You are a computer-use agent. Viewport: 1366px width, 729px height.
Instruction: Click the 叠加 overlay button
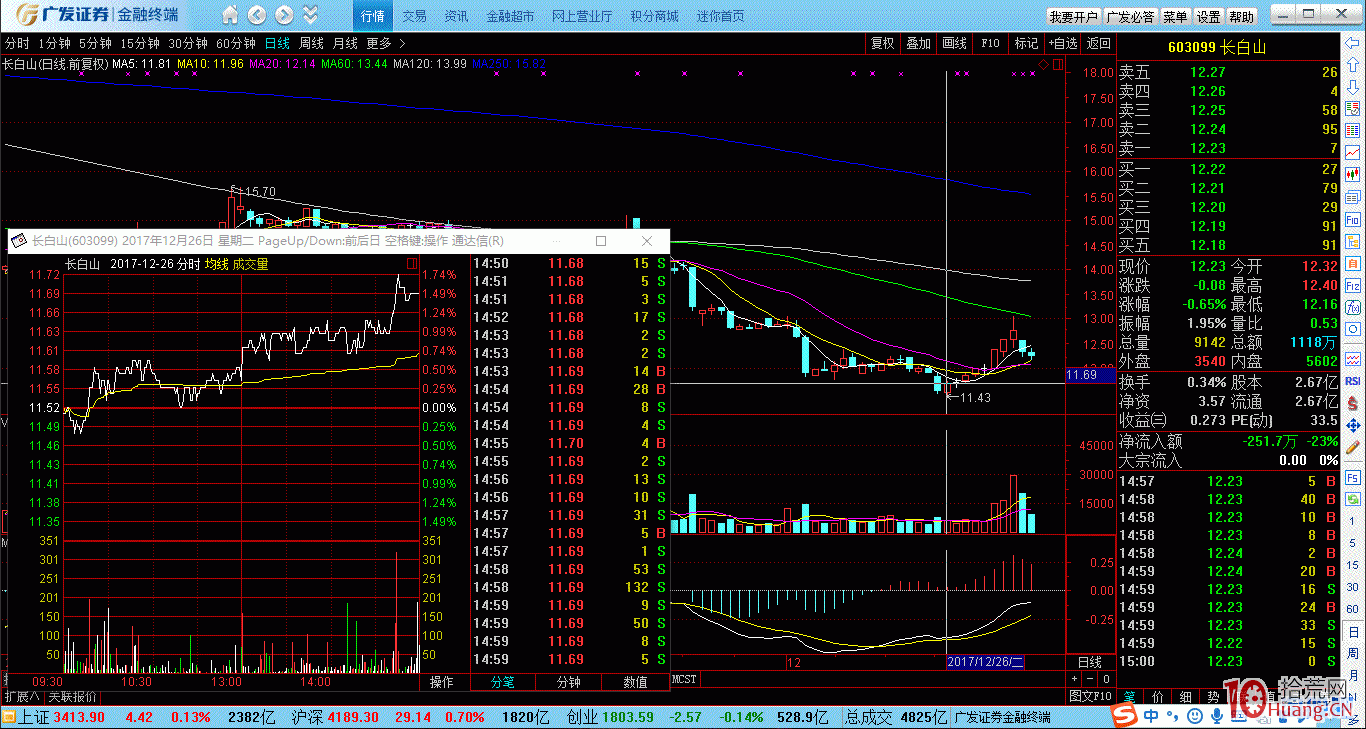tap(919, 44)
